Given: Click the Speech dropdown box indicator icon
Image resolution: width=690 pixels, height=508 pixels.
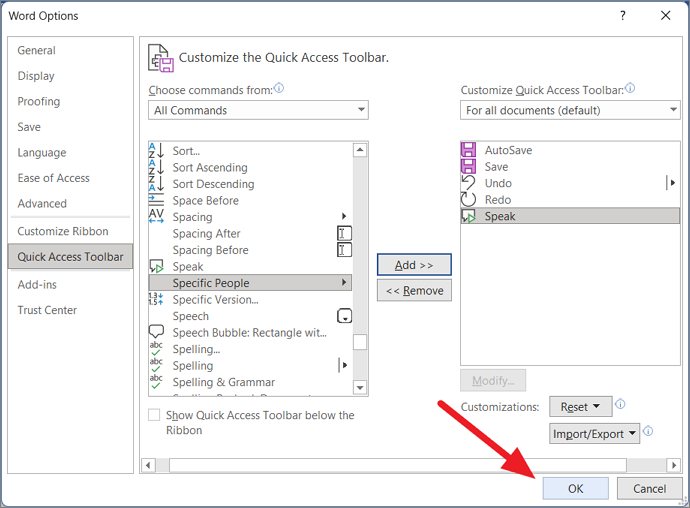Looking at the screenshot, I should (x=344, y=316).
